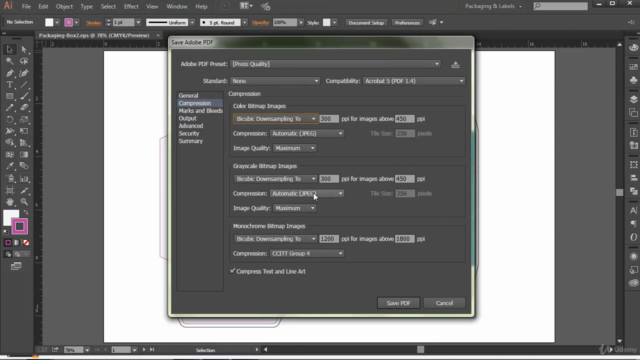Select the Zoom magnifier tool
The height and width of the screenshot is (360, 640).
pyautogui.click(x=24, y=202)
